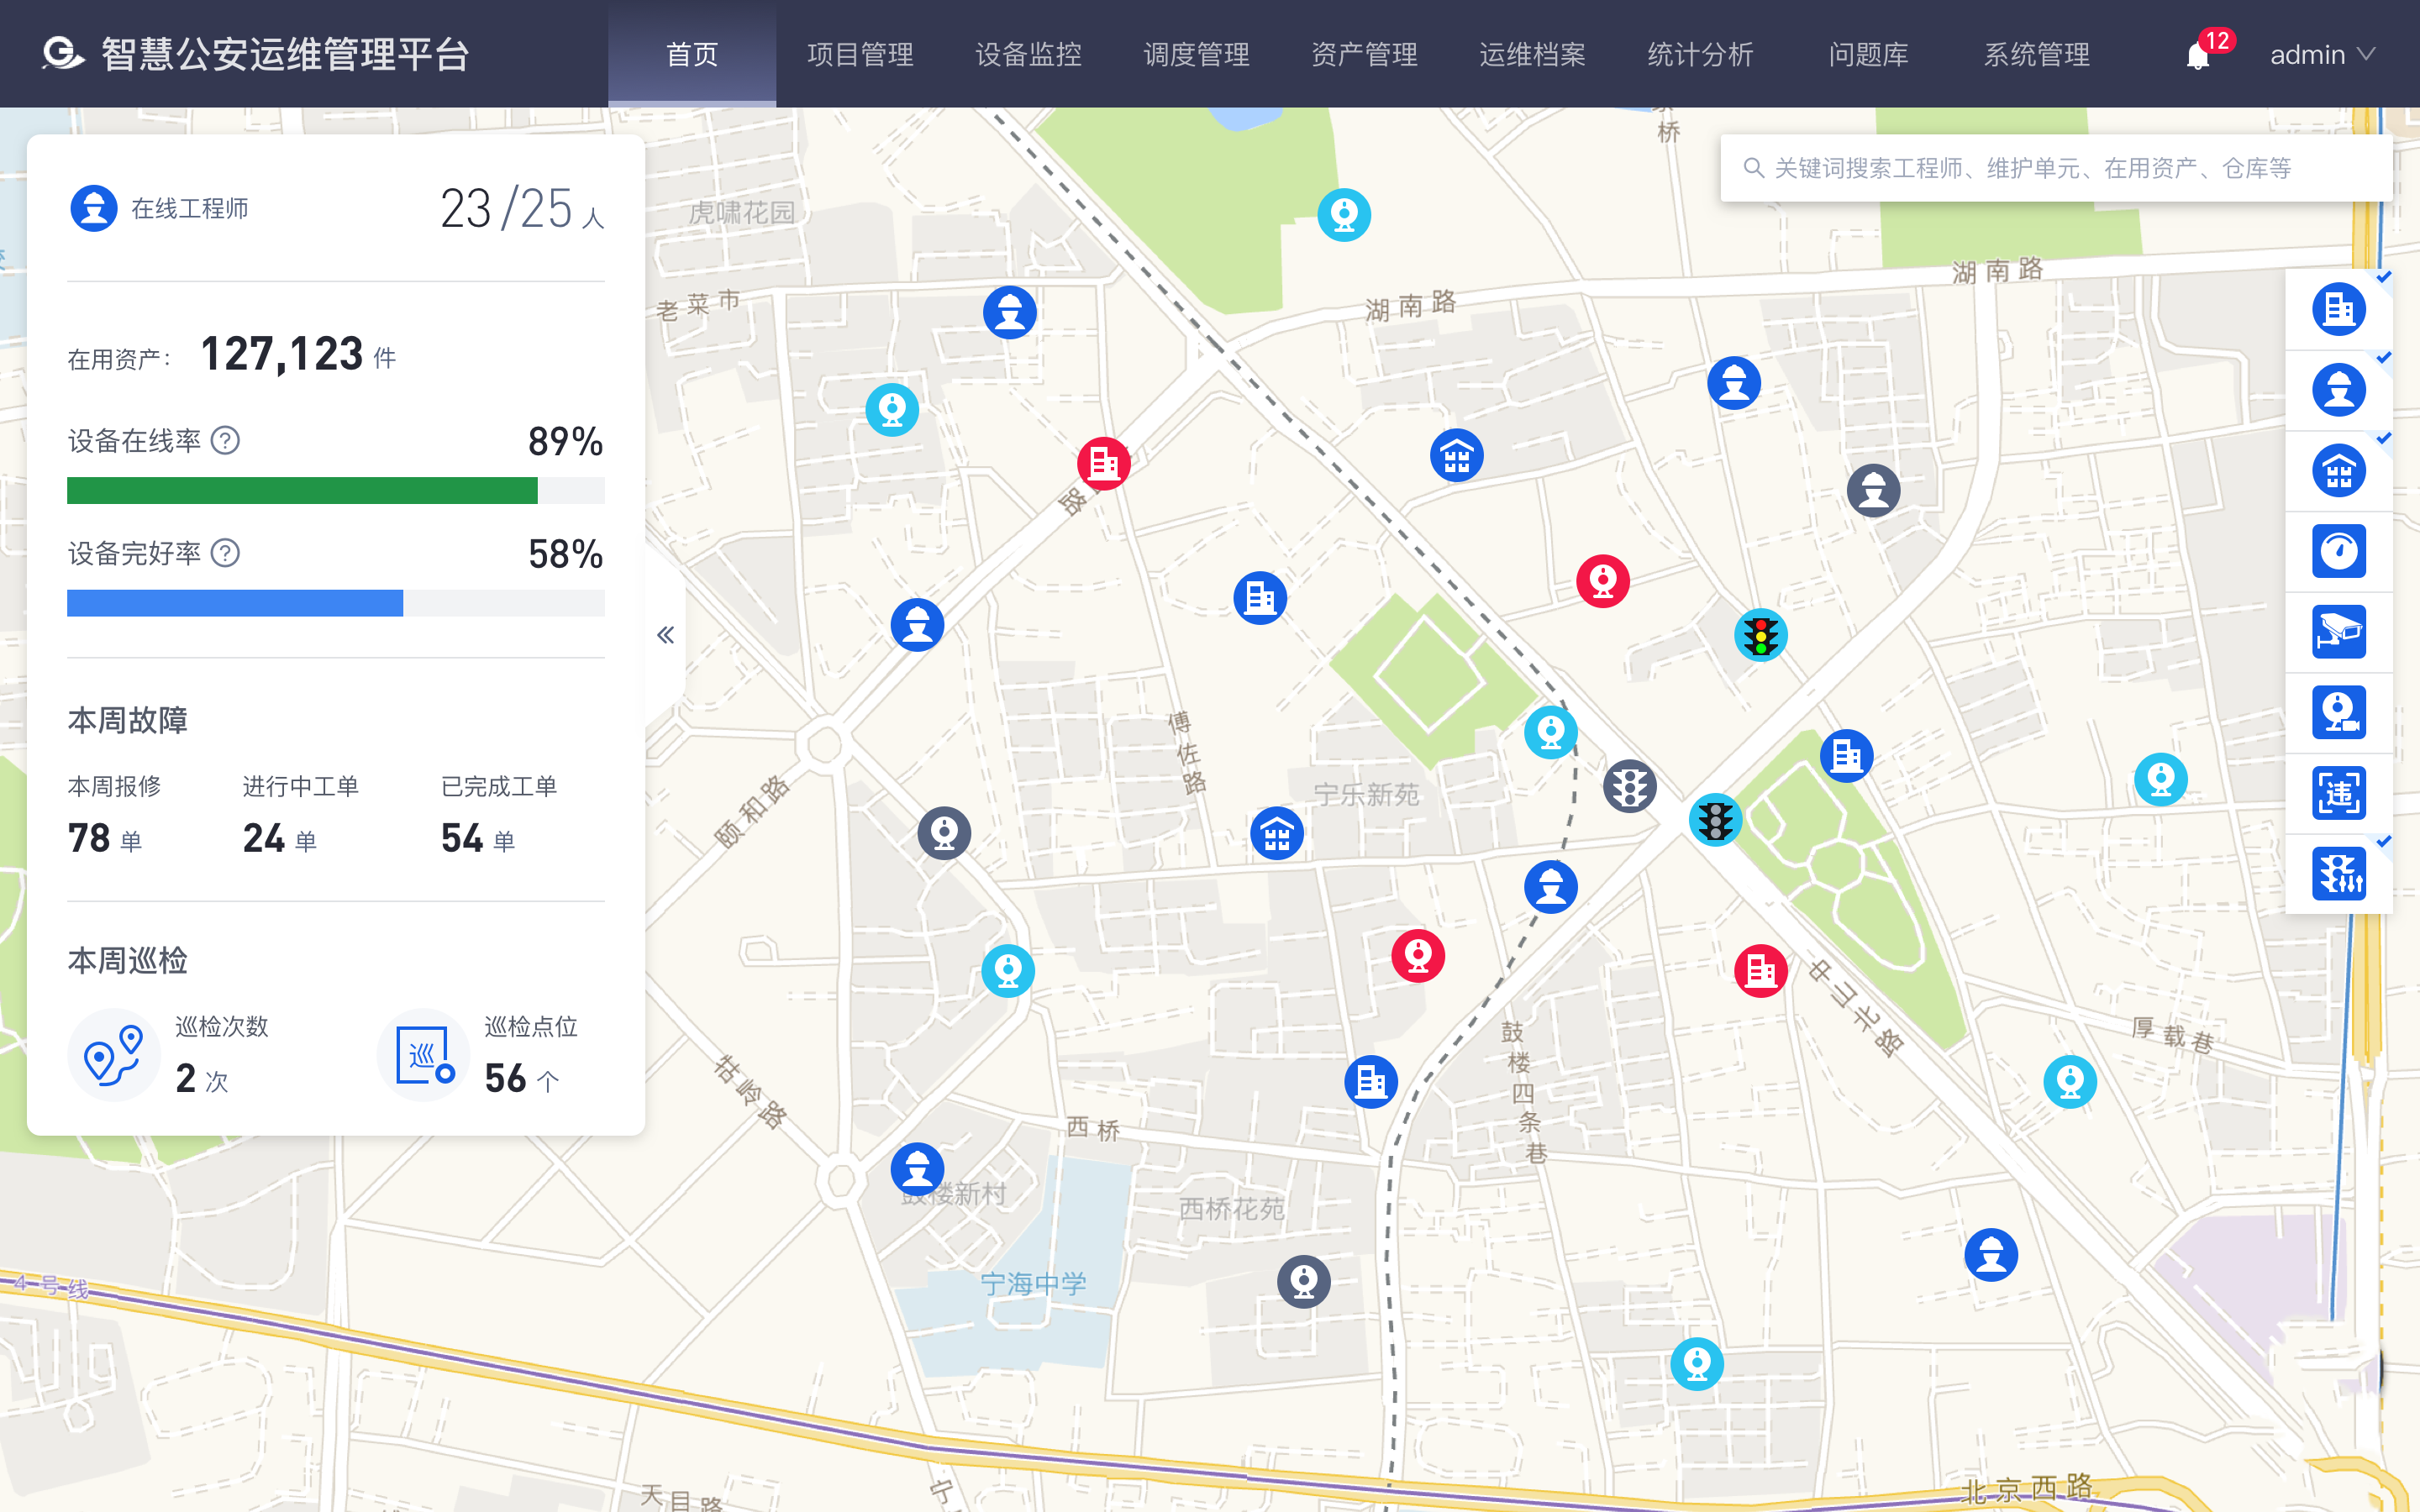Screen dimensions: 2420x1512
Task: Select the cyan camera marker in the northern park
Action: coord(1344,214)
